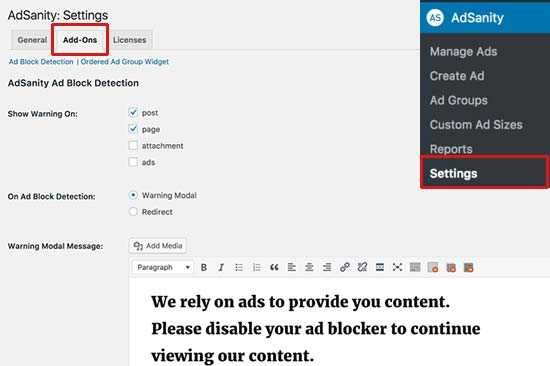The image size is (550, 366).
Task: Switch to the Add-Ons tab
Action: tap(80, 40)
